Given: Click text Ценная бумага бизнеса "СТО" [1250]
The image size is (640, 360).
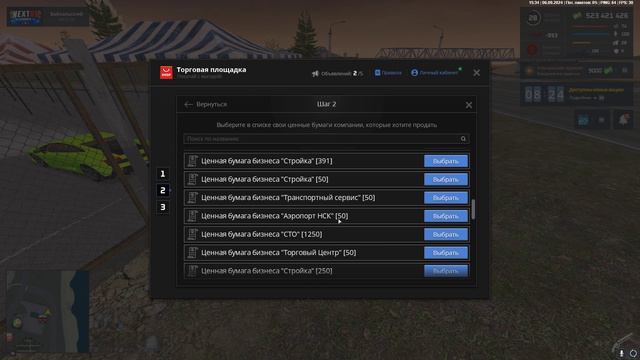Looking at the screenshot, I should pos(262,234).
